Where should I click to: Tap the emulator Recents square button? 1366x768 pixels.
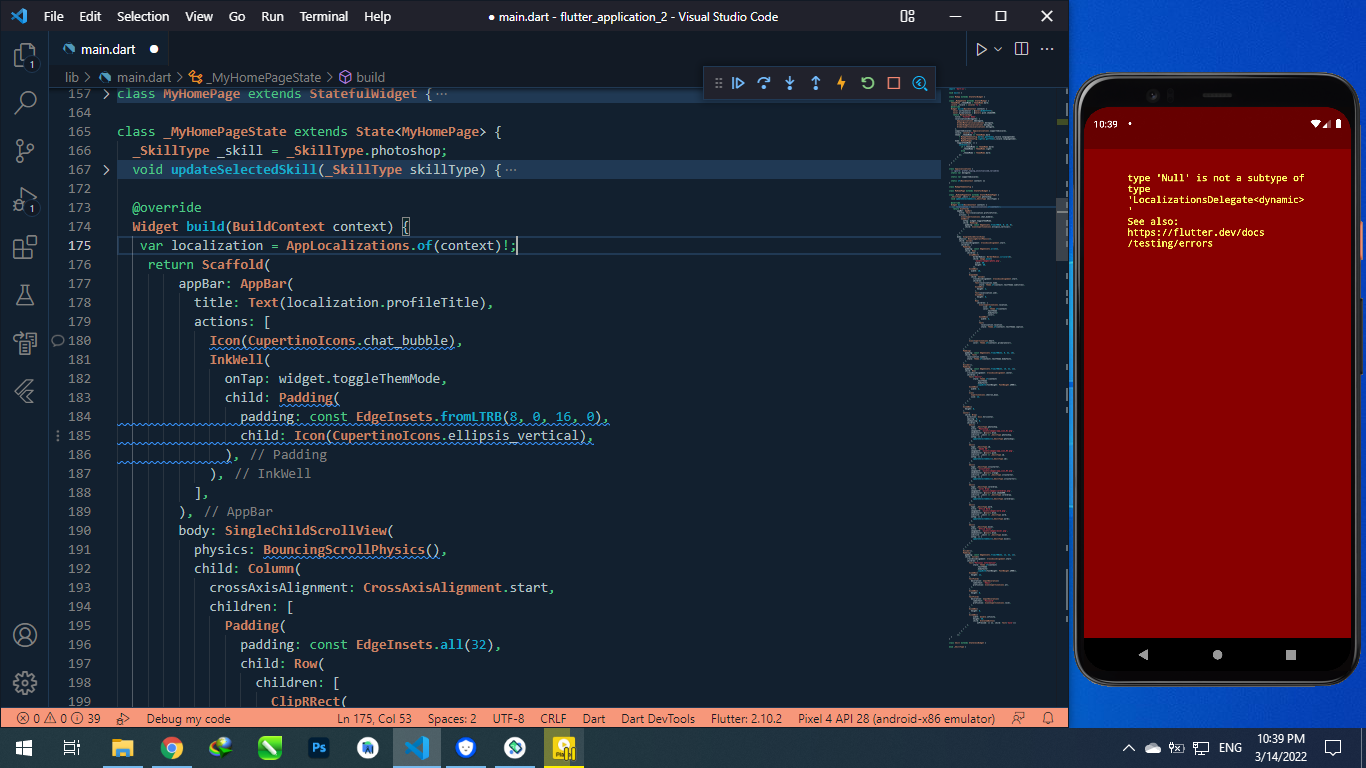click(x=1291, y=655)
